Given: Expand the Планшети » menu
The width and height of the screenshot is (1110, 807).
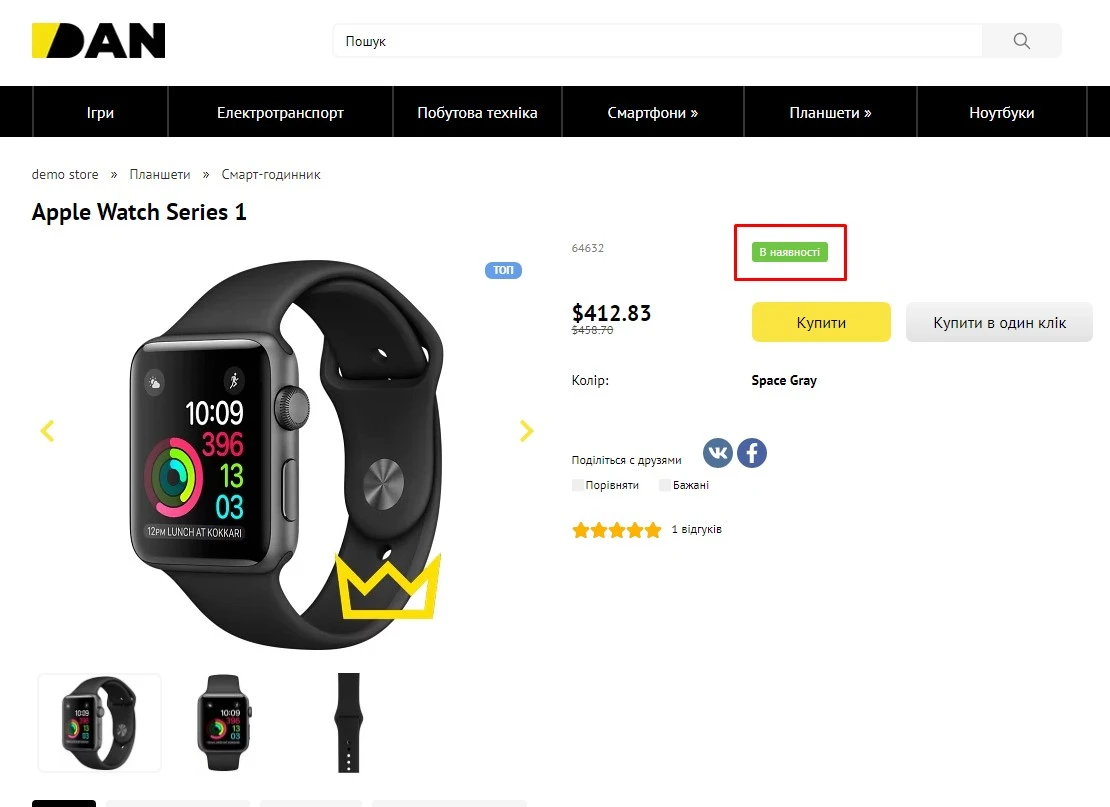Looking at the screenshot, I should click(x=830, y=112).
